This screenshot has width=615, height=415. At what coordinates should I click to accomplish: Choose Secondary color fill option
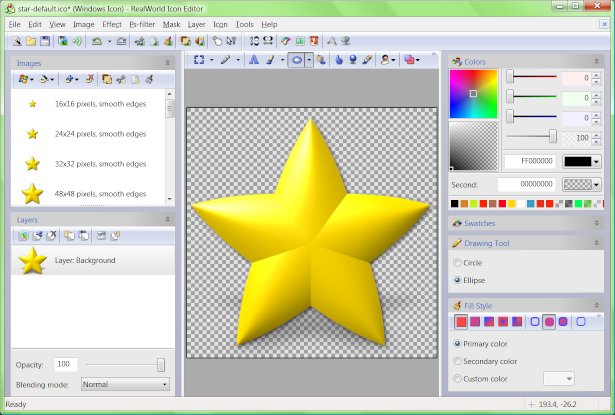point(458,361)
